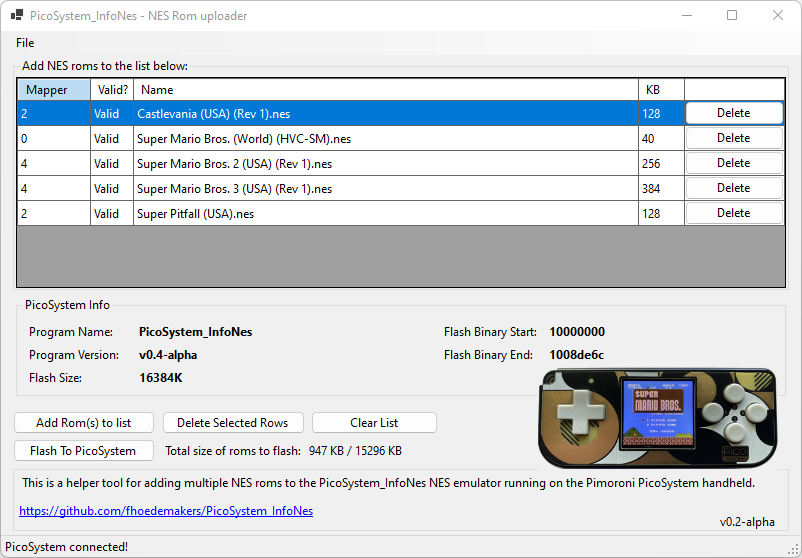This screenshot has width=802, height=558.
Task: Click program name value PicoSystem_InfoNes
Action: 196,332
